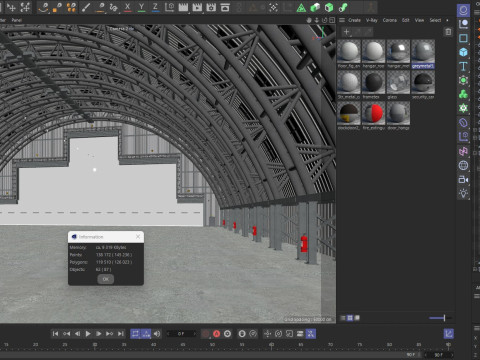
Task: Toggle position key recording icon
Action: [268, 334]
